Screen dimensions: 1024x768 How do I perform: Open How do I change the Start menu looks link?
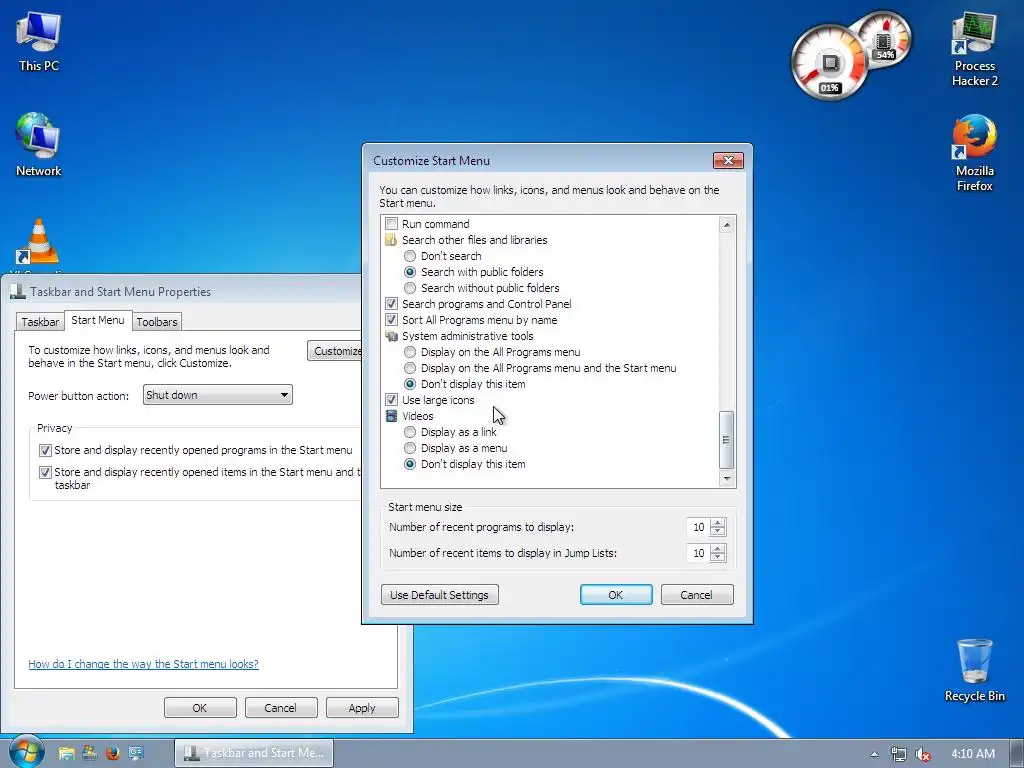click(x=144, y=664)
